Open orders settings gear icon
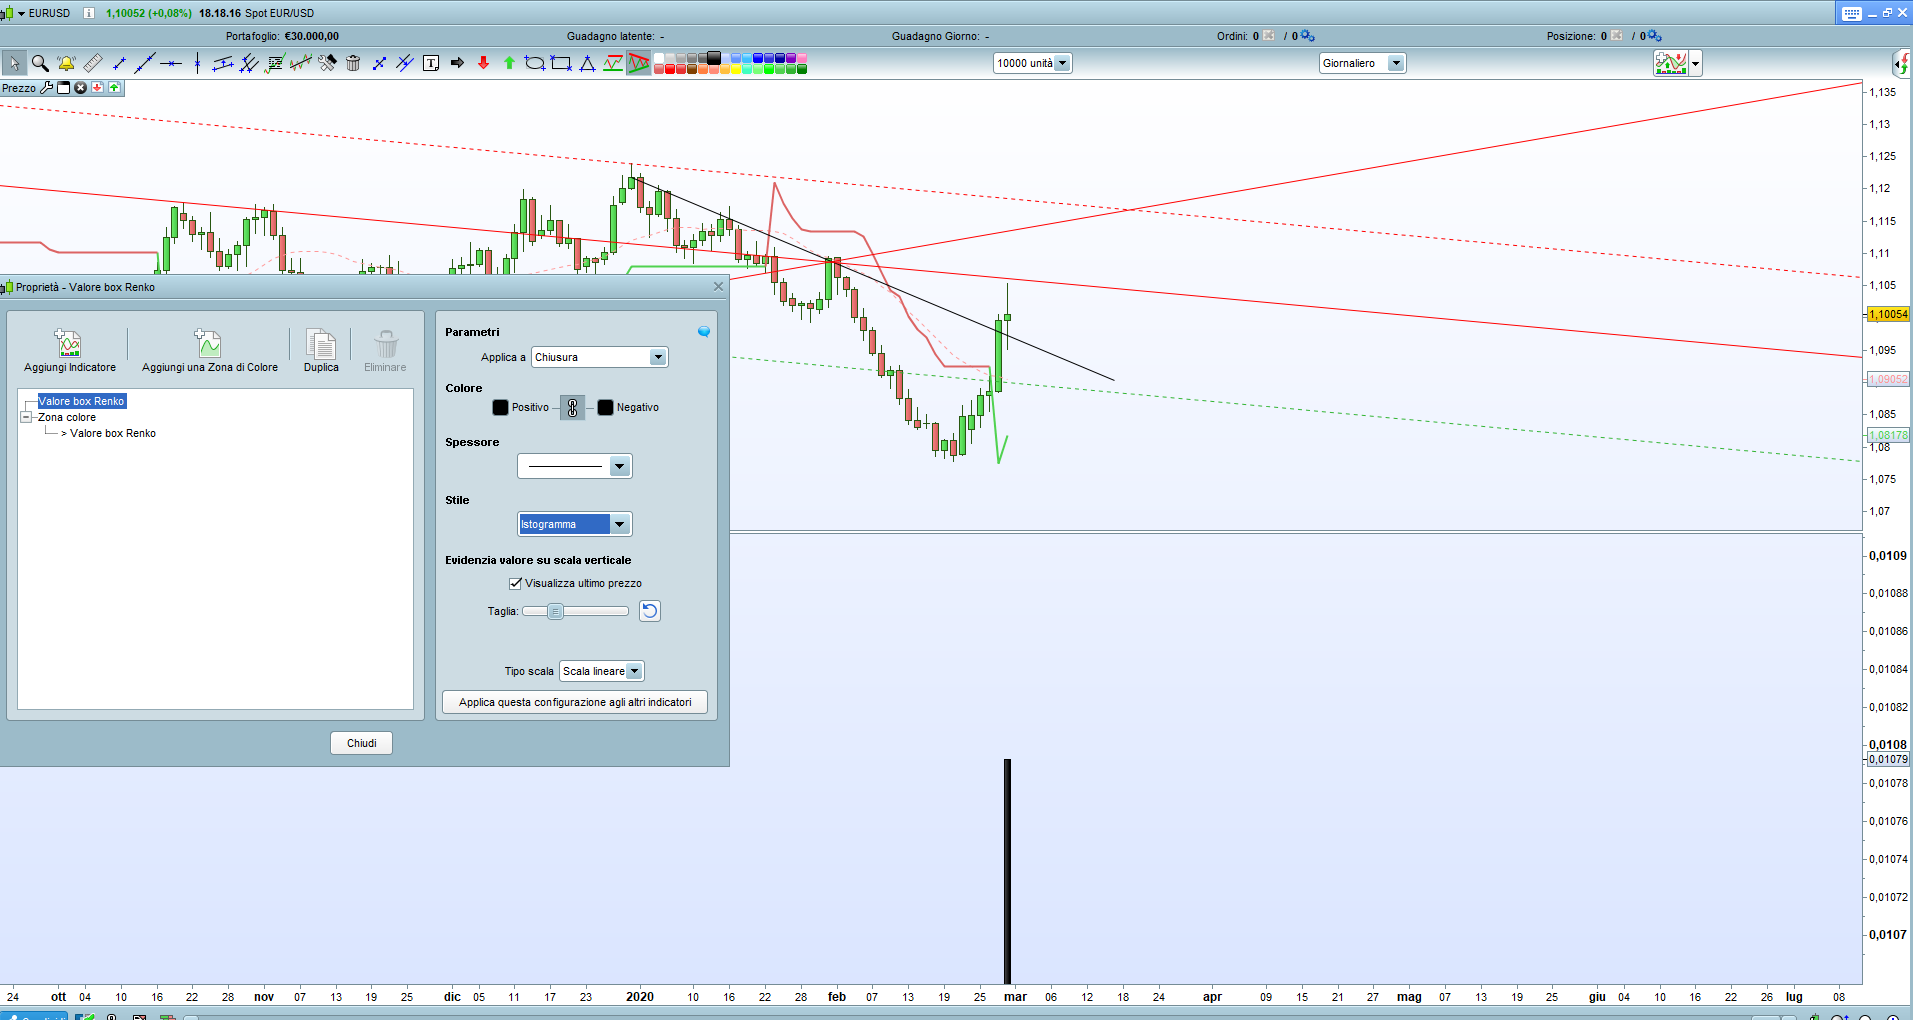This screenshot has width=1913, height=1020. pos(1307,36)
